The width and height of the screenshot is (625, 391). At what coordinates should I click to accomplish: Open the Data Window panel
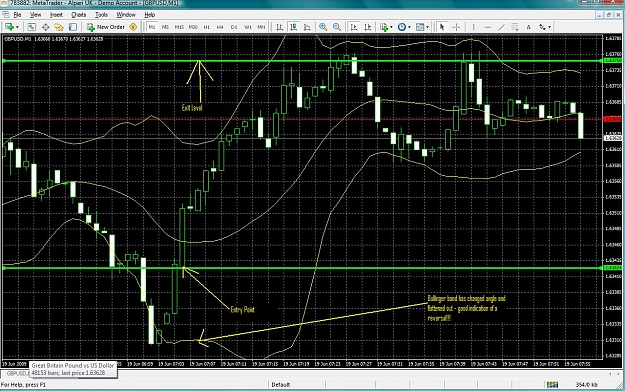45,27
